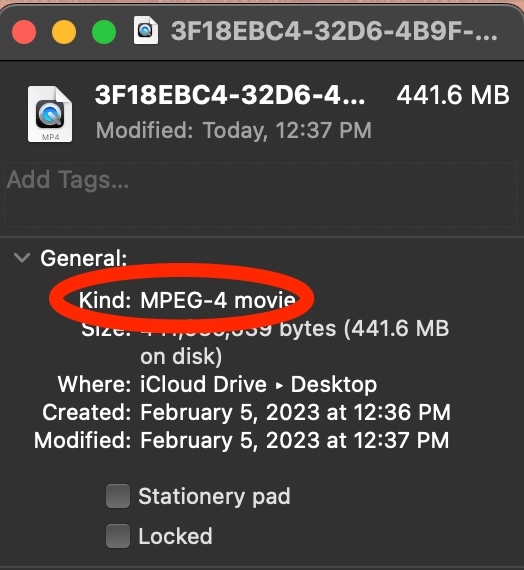Select the bold file name in header
This screenshot has width=524, height=570.
[230, 95]
